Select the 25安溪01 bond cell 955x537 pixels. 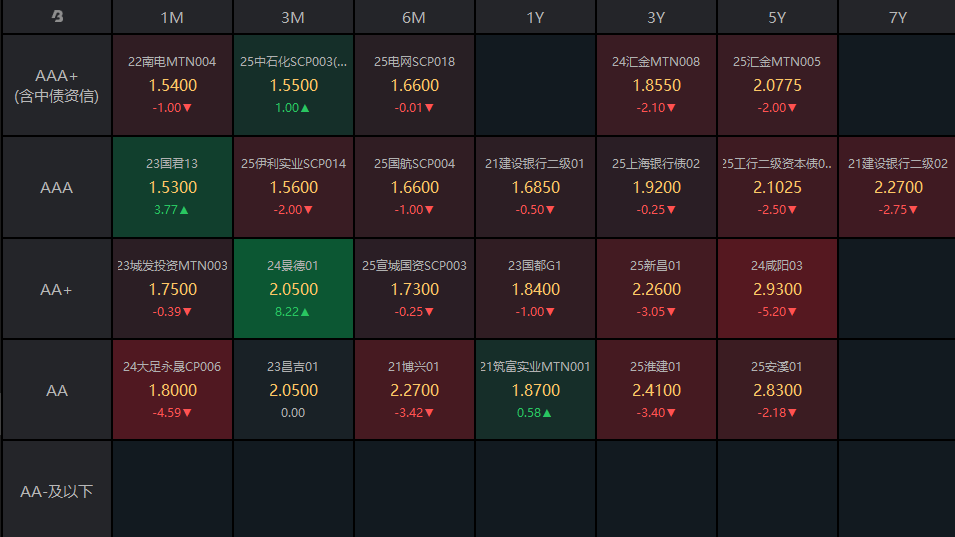click(x=777, y=390)
